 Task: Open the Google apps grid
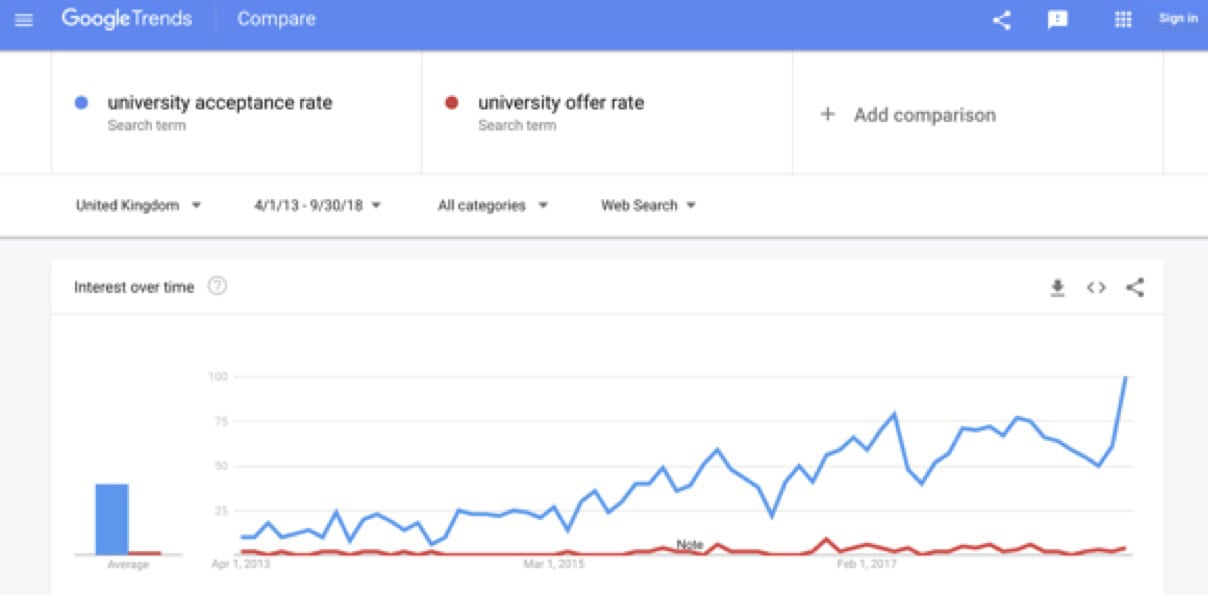click(x=1122, y=19)
